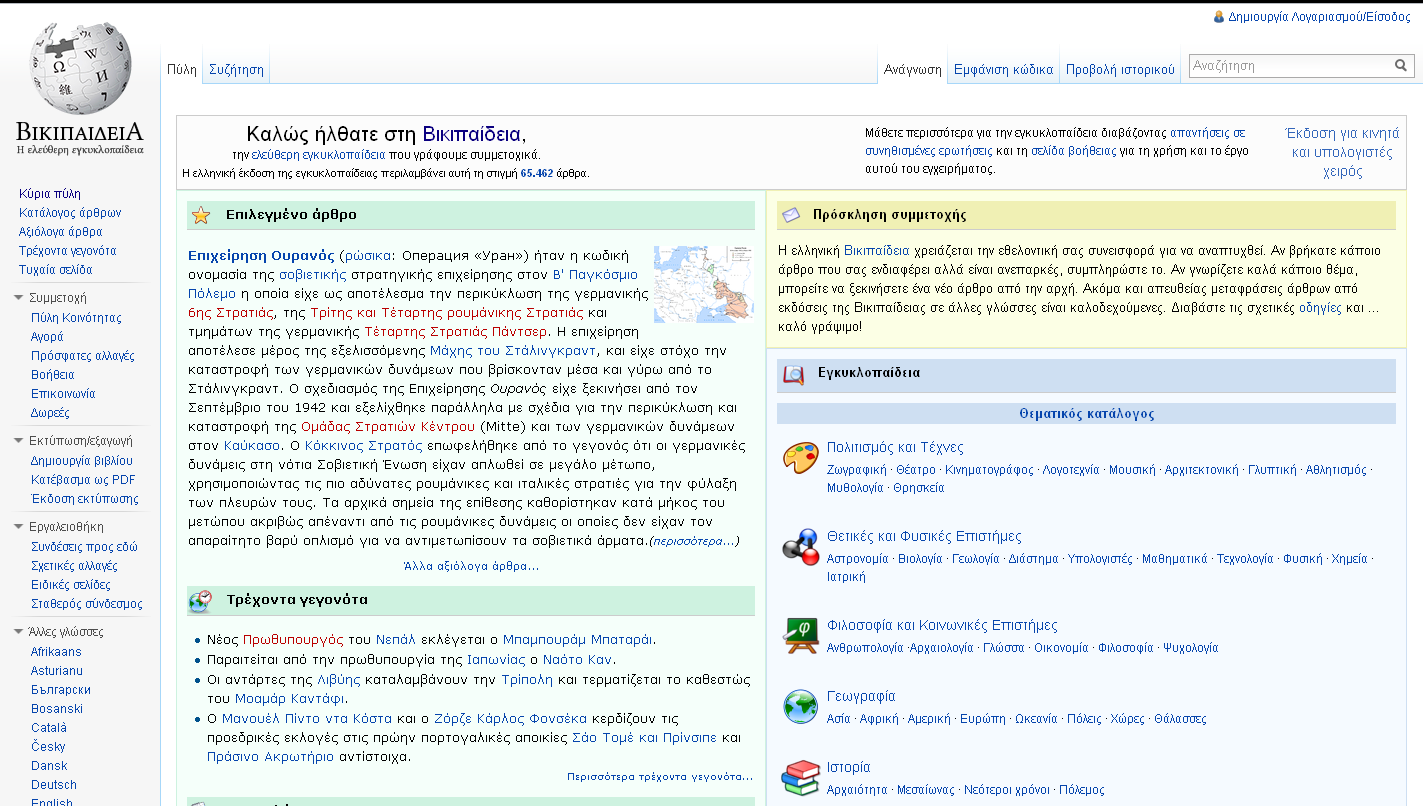Open the Αστρονομία topic link
This screenshot has height=806, width=1423.
pos(857,559)
